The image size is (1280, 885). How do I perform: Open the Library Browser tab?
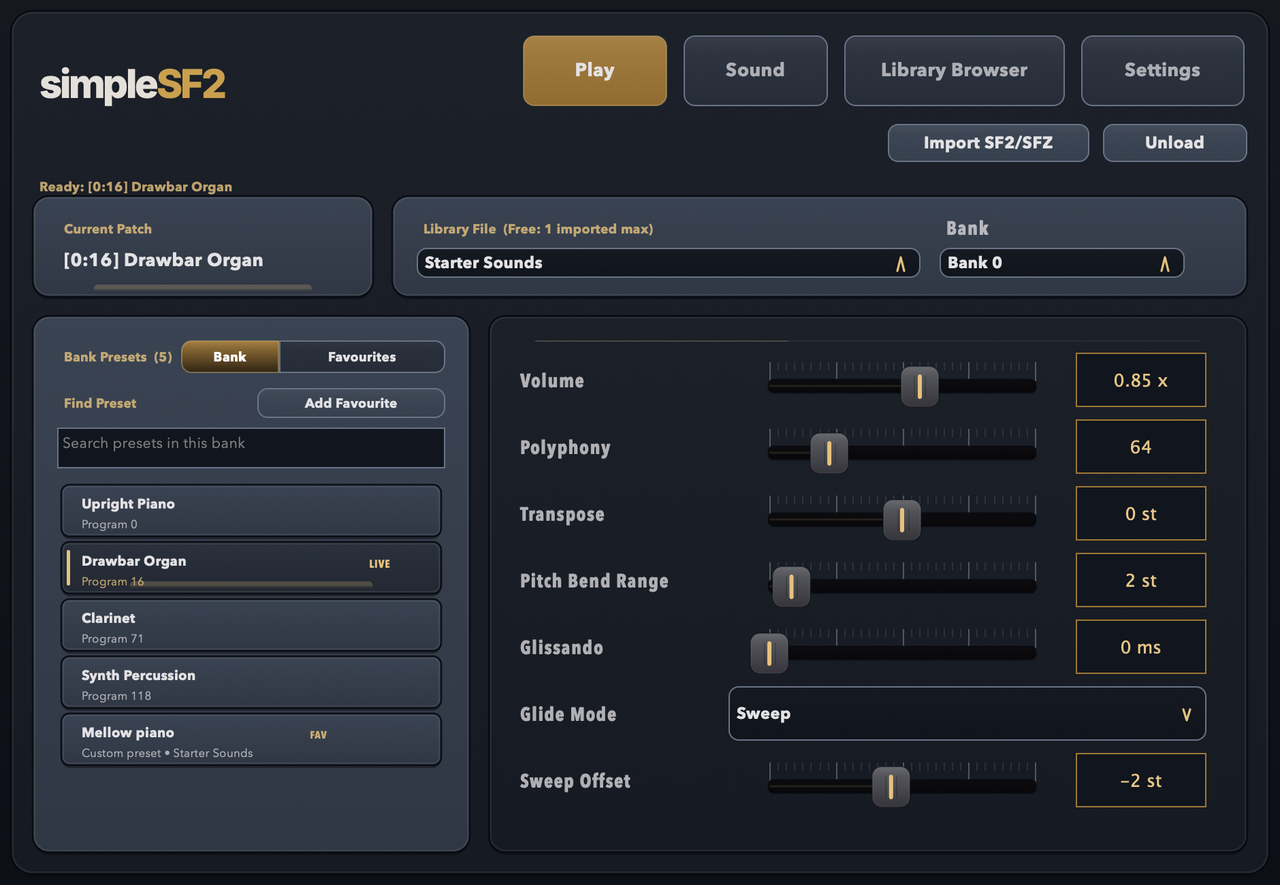954,70
